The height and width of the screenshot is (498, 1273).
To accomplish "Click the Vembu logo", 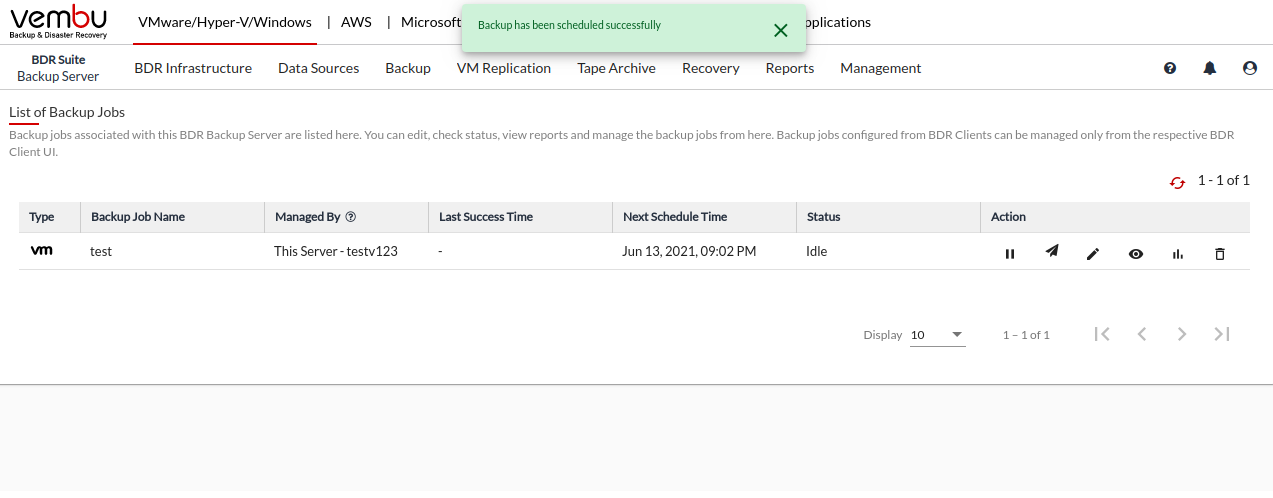I will (x=58, y=22).
